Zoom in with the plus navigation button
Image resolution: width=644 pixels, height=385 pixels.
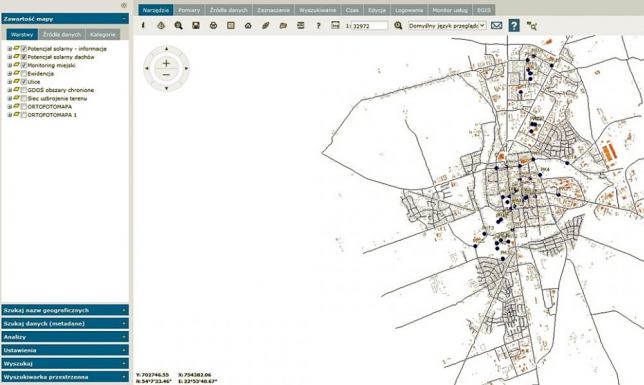[x=166, y=63]
